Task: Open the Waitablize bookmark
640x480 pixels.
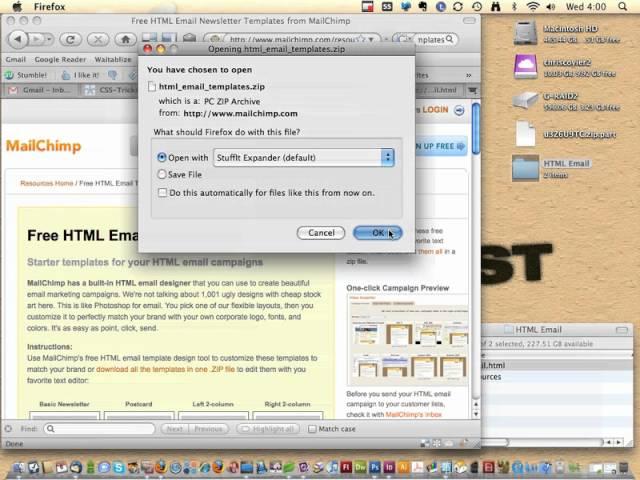Action: tap(113, 59)
